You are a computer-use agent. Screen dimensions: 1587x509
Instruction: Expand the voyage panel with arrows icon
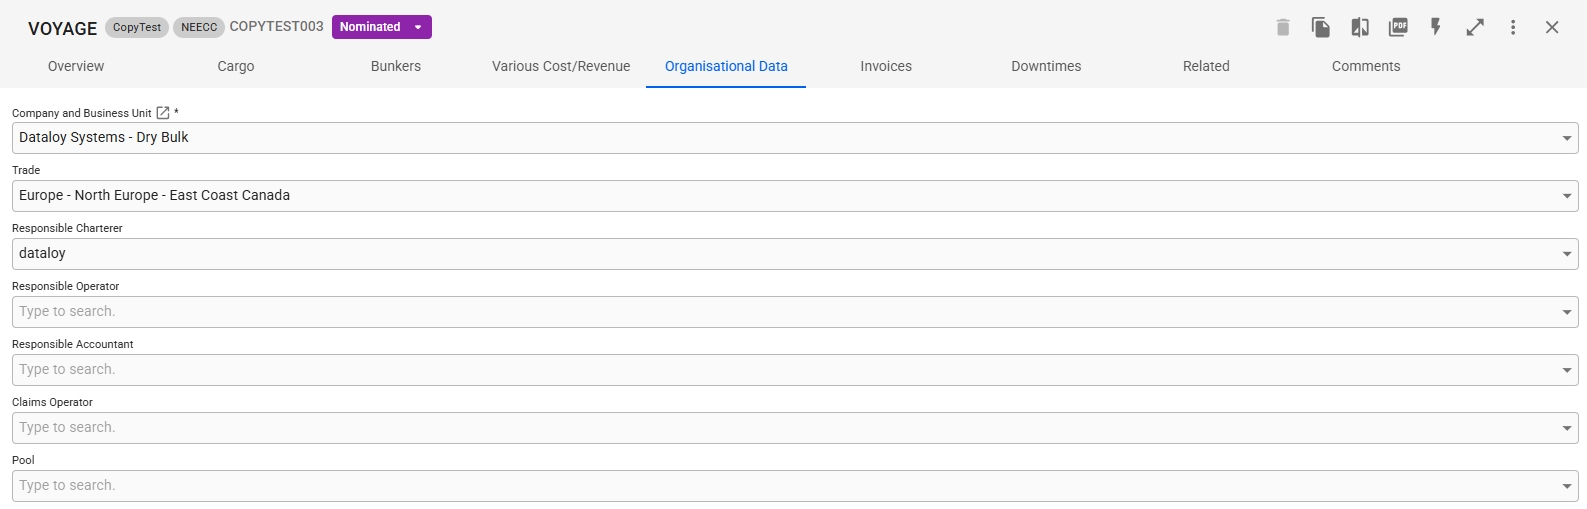coord(1475,27)
